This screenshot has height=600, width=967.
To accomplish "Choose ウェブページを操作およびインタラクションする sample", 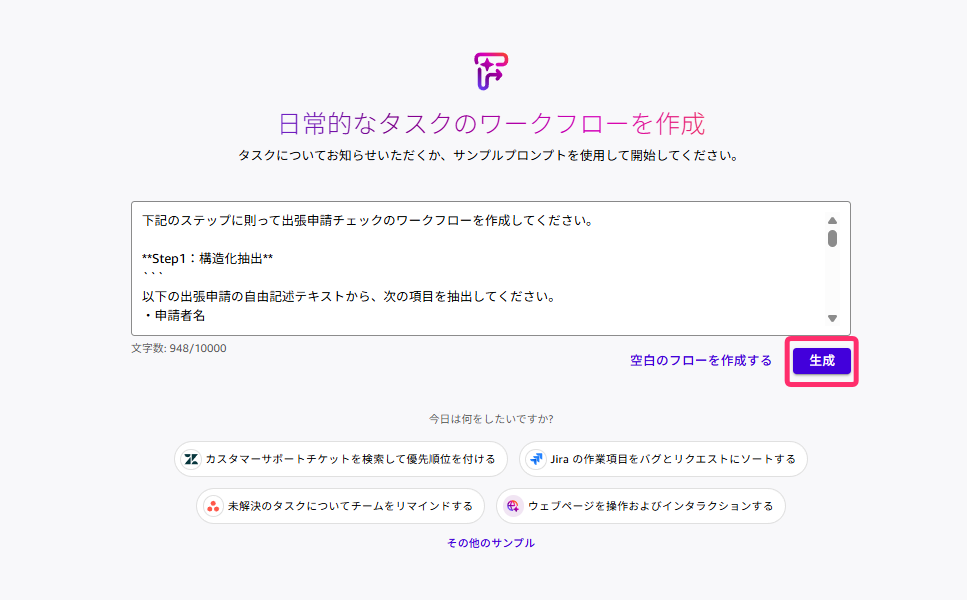I will tap(641, 506).
